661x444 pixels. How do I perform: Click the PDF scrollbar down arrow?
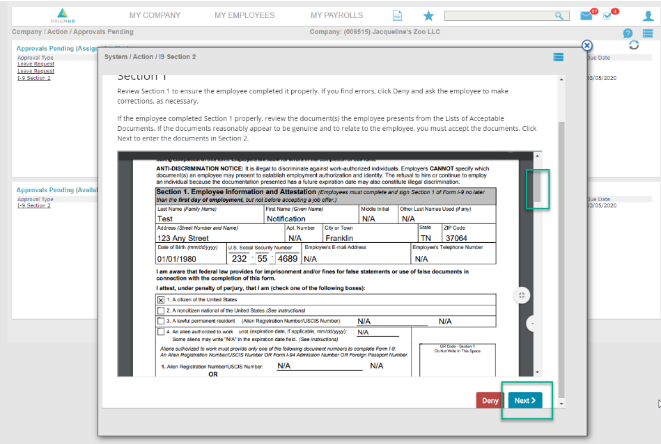pos(537,372)
